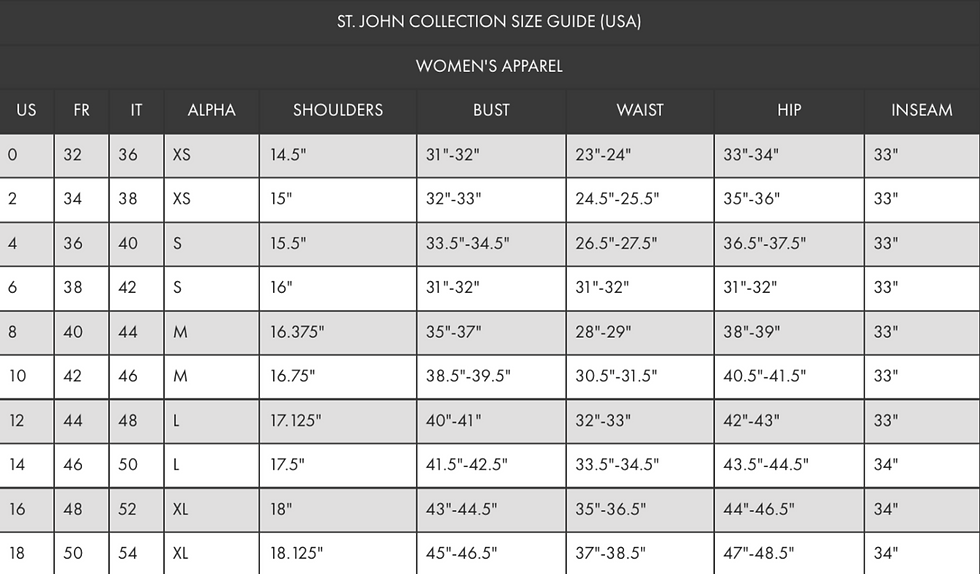
Task: Select the INSEAM column header
Action: 922,111
